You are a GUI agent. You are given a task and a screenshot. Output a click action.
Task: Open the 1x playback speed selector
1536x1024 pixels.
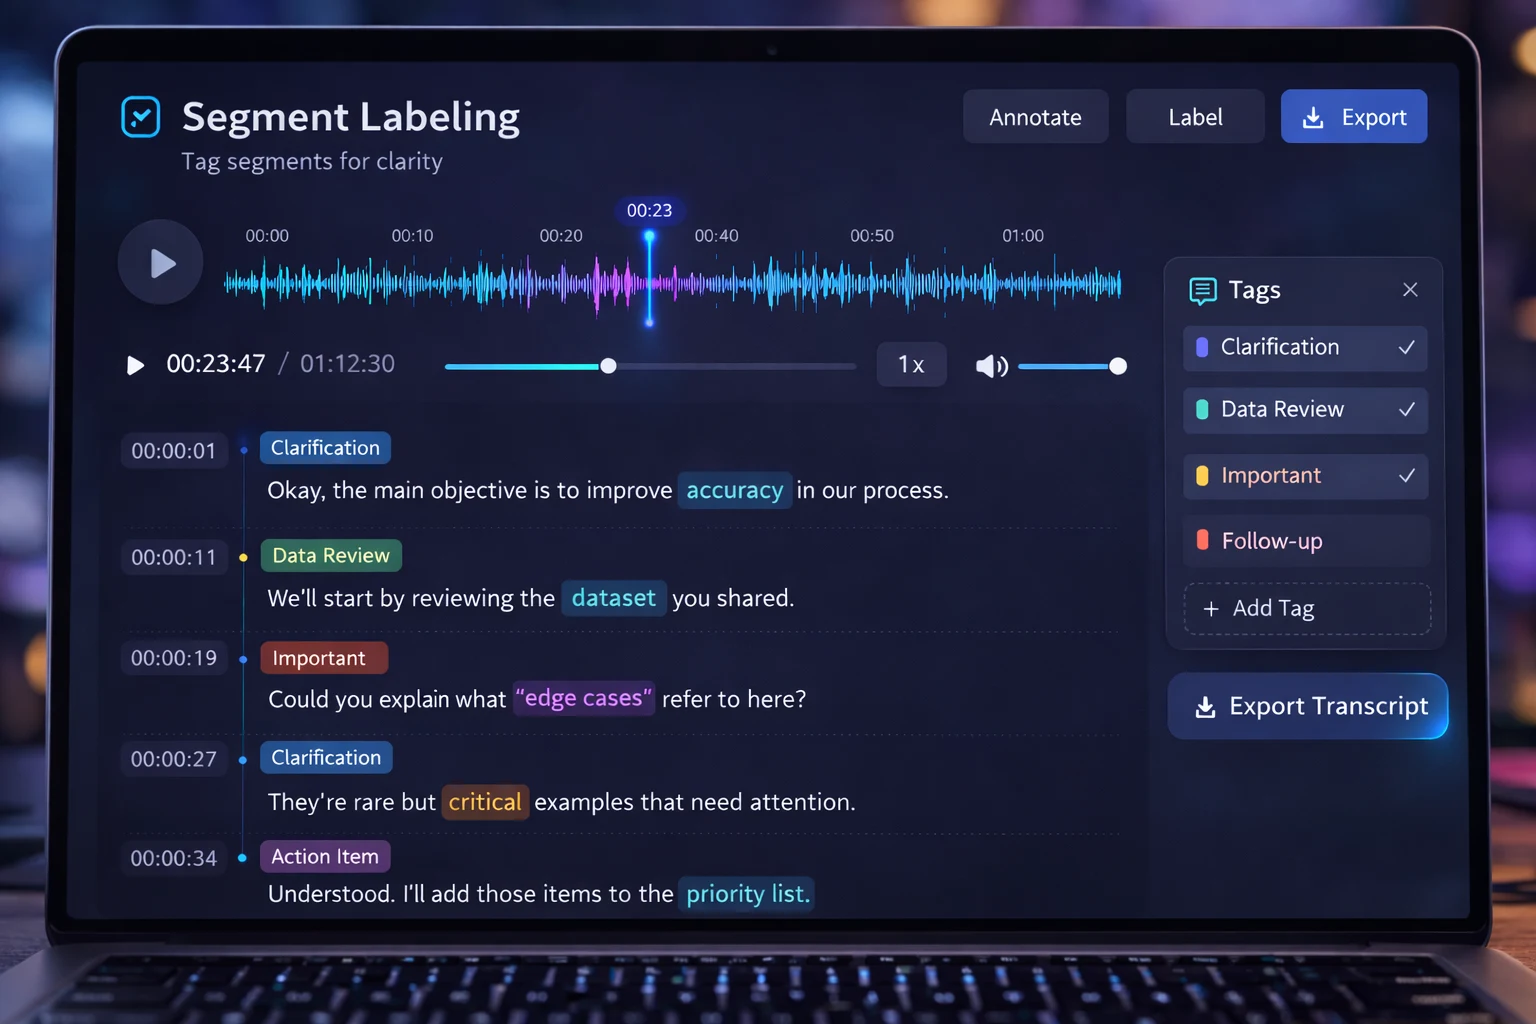(911, 365)
